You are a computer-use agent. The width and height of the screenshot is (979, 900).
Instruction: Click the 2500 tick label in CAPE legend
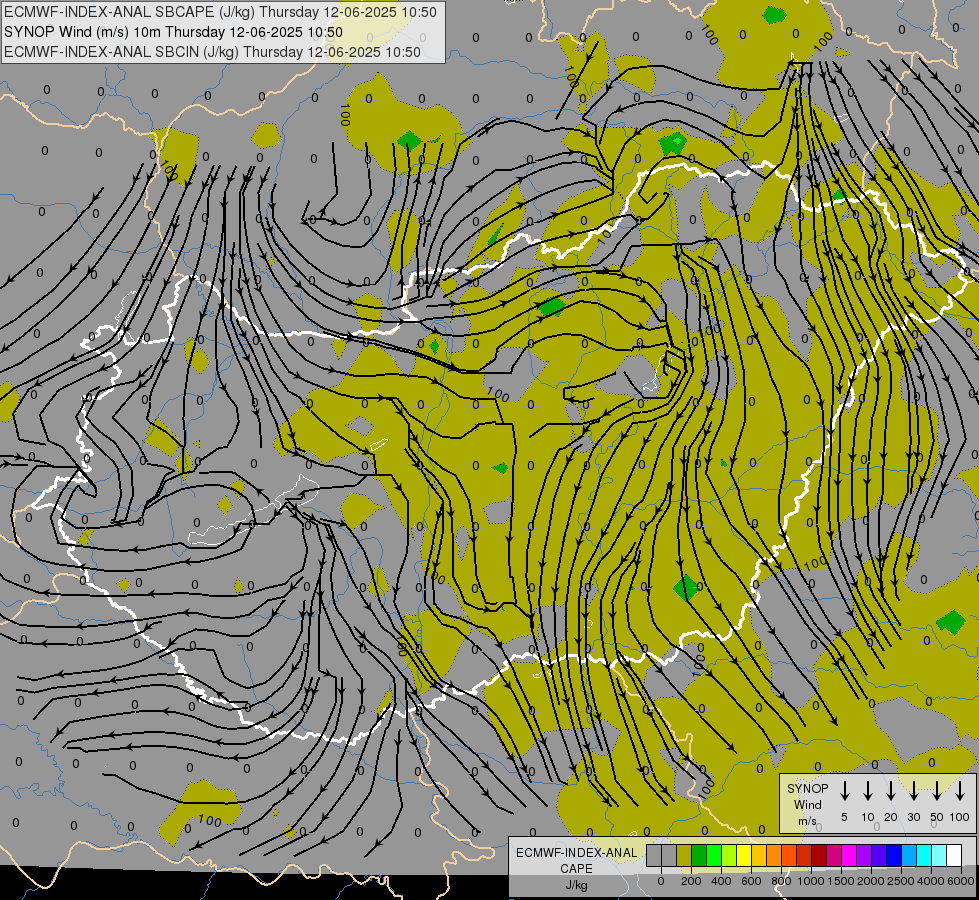[901, 881]
